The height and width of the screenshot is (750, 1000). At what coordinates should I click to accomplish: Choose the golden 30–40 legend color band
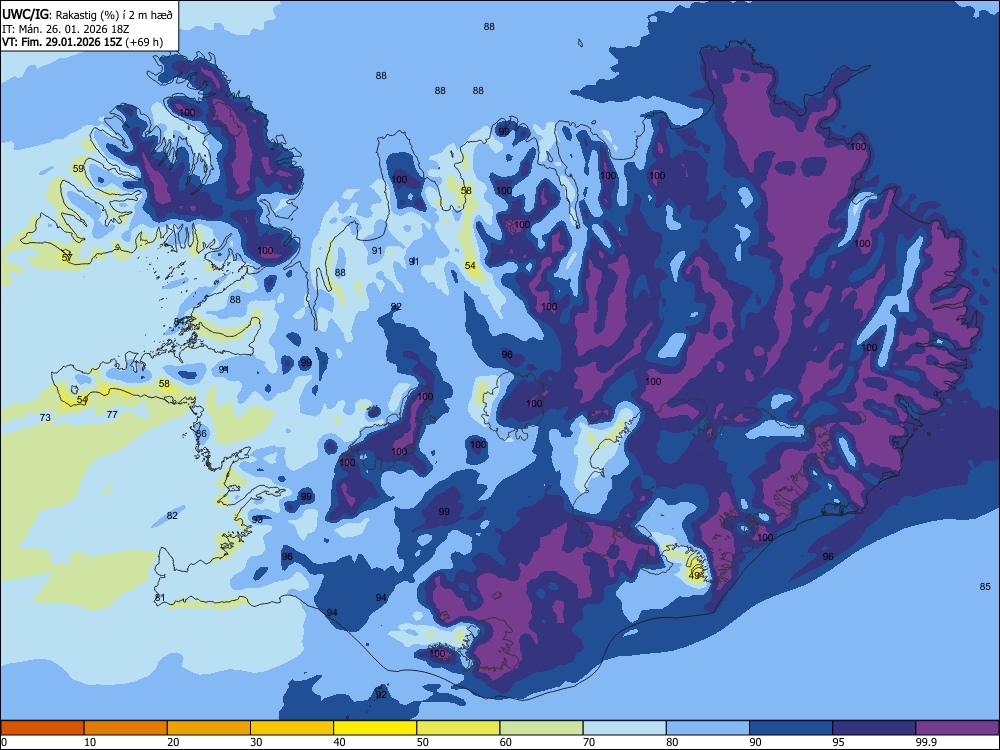point(292,728)
